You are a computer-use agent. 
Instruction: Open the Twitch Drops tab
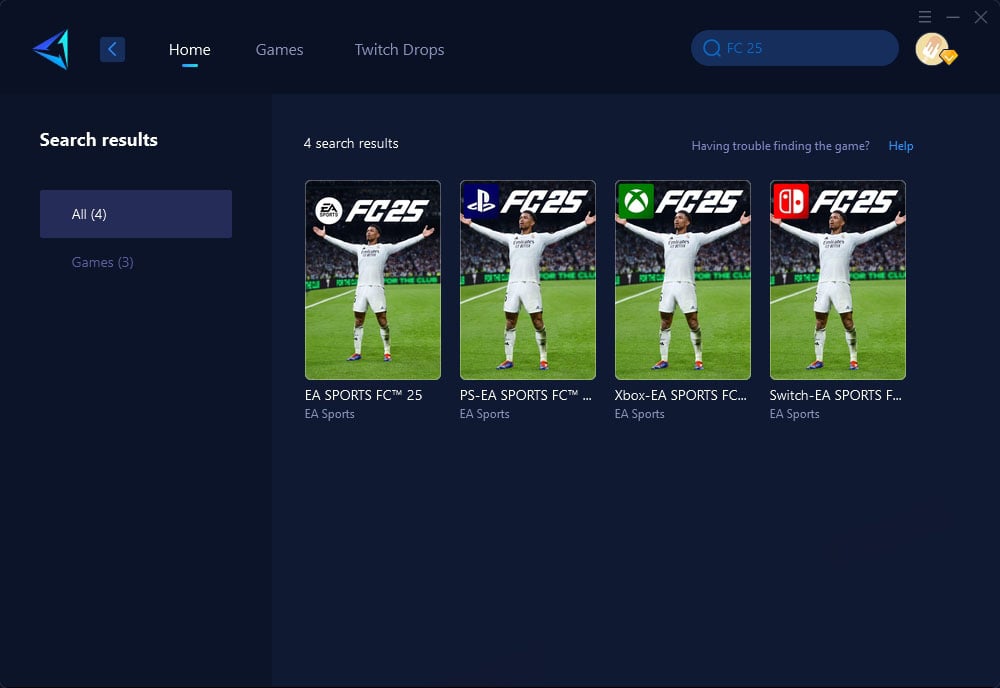click(399, 50)
